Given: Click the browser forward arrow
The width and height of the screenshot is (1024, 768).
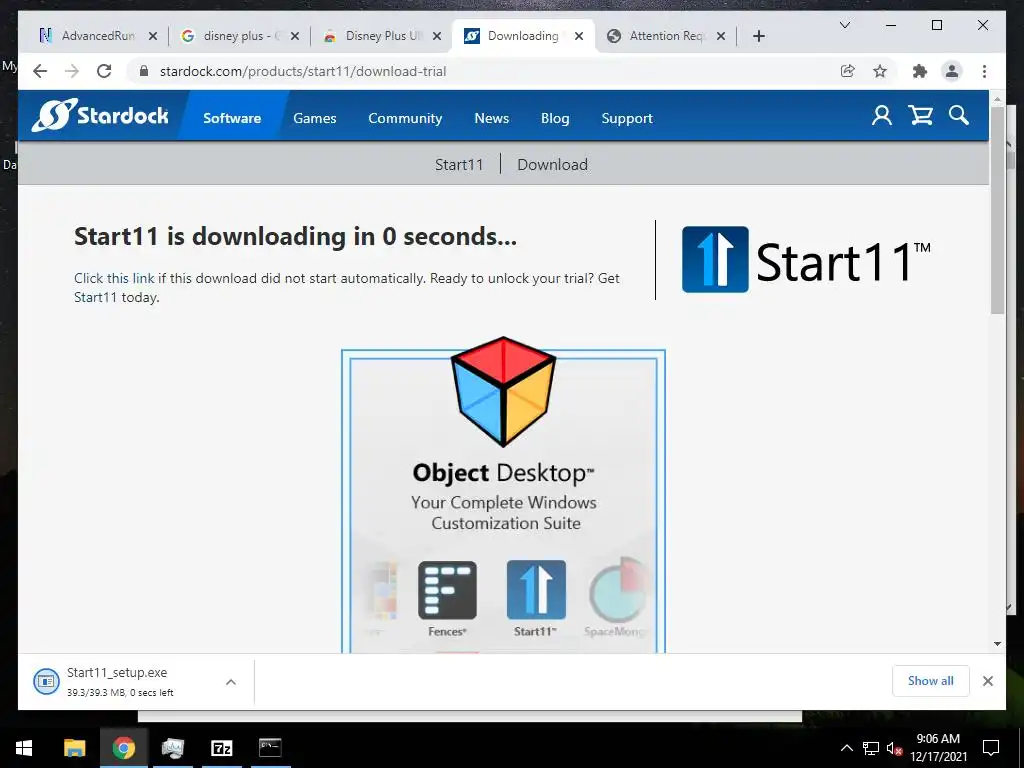Looking at the screenshot, I should coord(72,71).
